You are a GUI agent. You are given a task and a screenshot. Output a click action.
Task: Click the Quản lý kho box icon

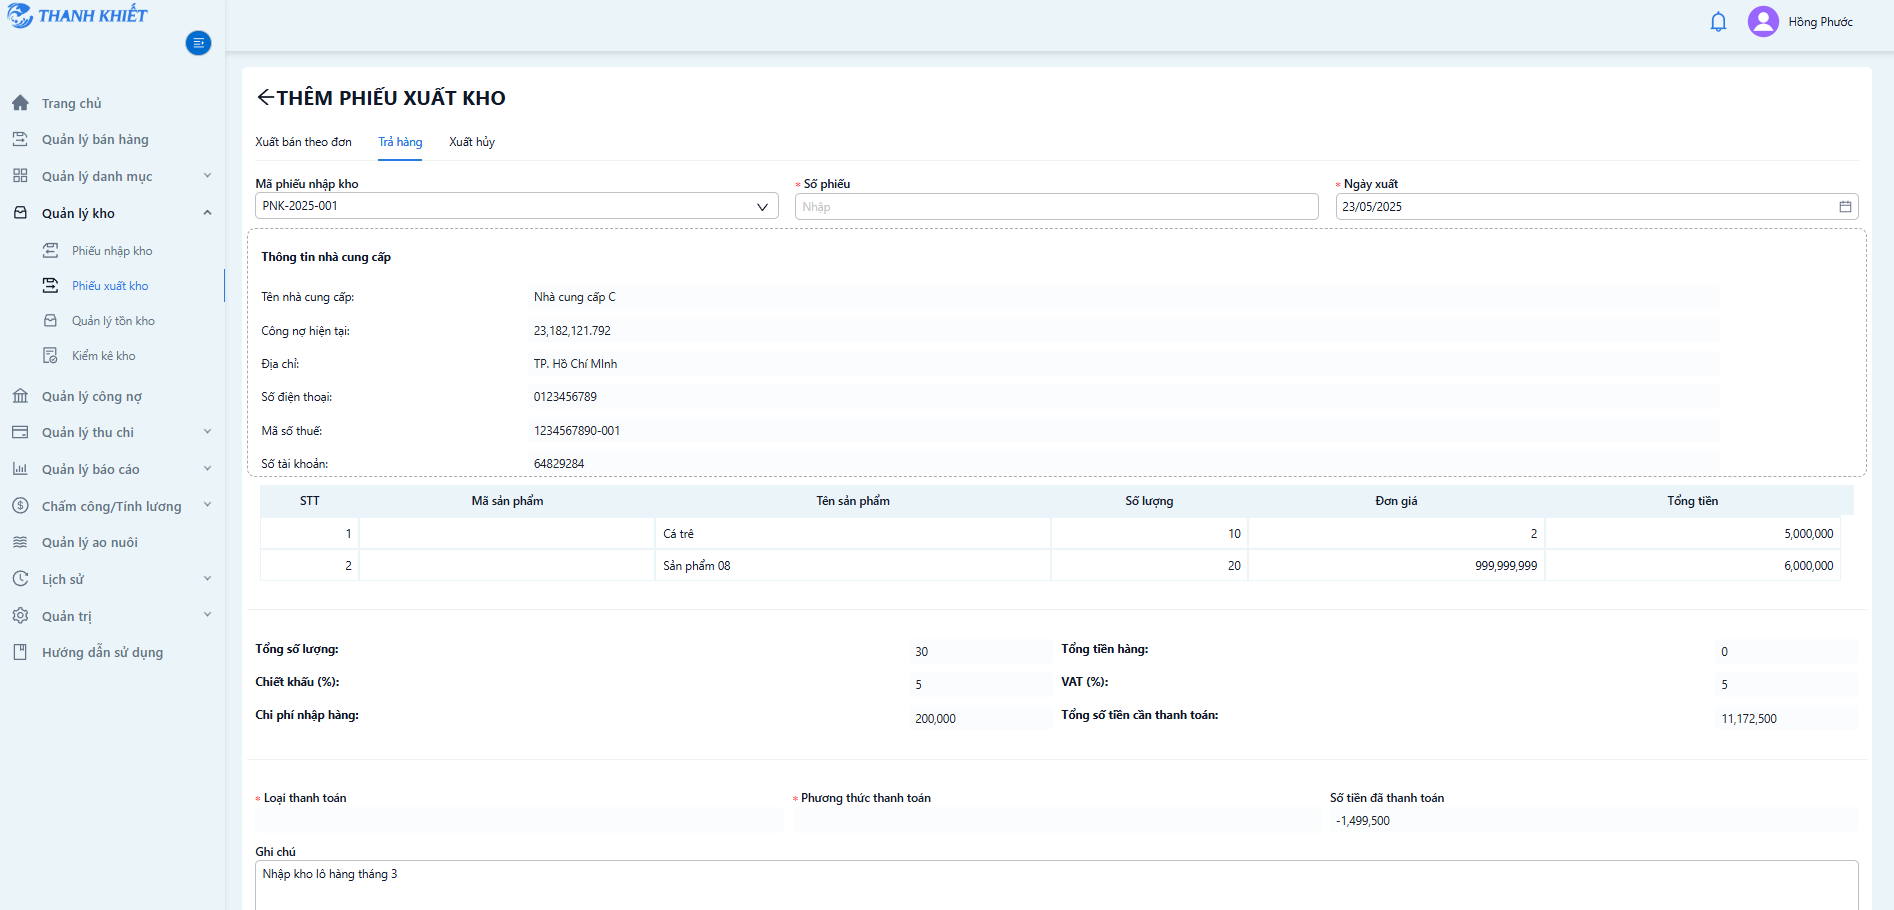20,213
